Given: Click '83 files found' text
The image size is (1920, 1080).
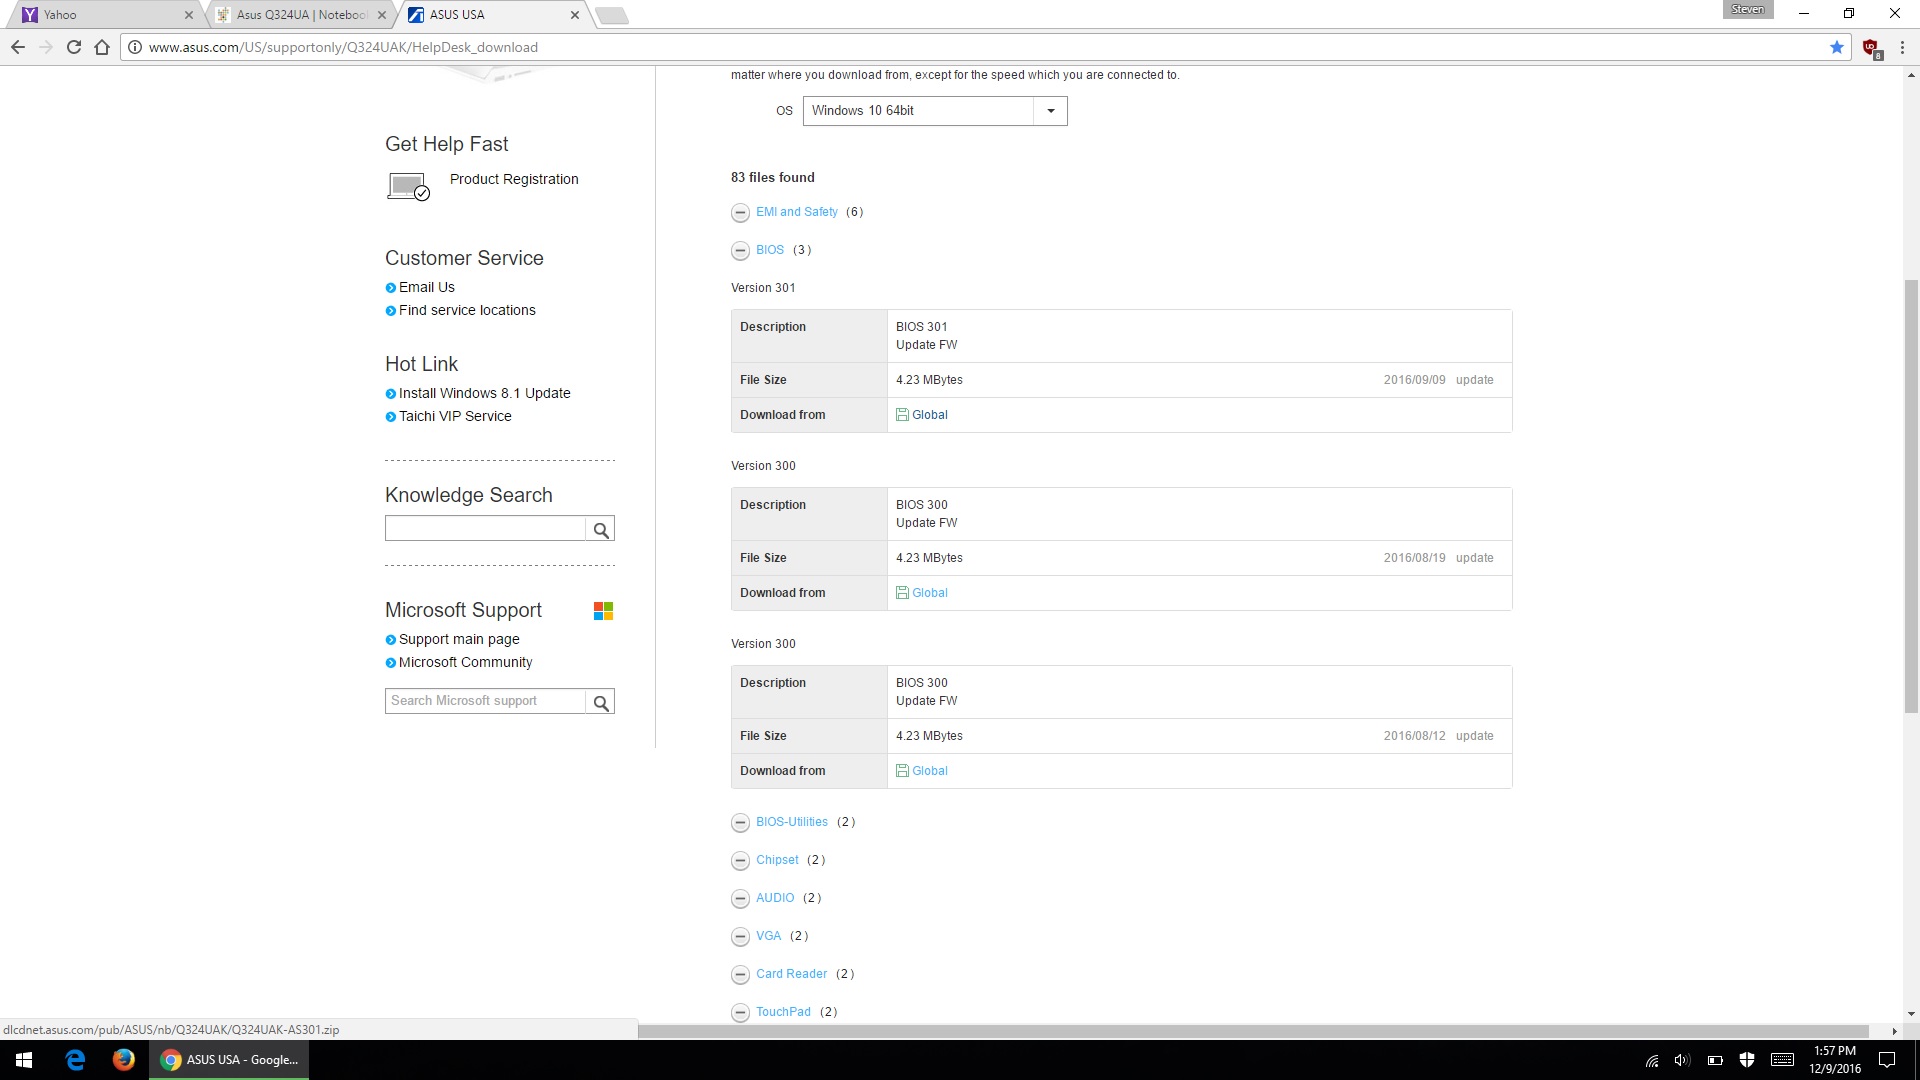Looking at the screenshot, I should pos(773,178).
